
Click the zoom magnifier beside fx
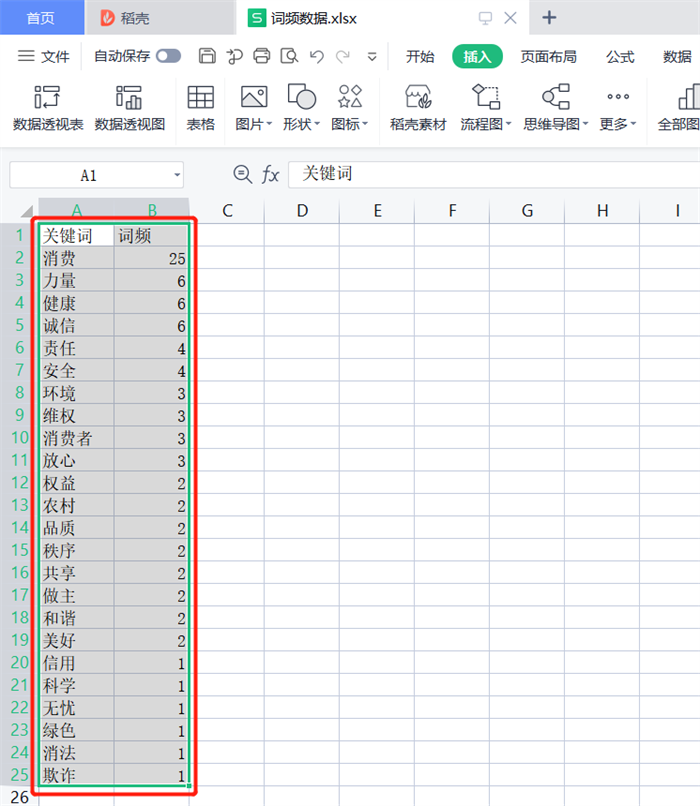tap(242, 174)
